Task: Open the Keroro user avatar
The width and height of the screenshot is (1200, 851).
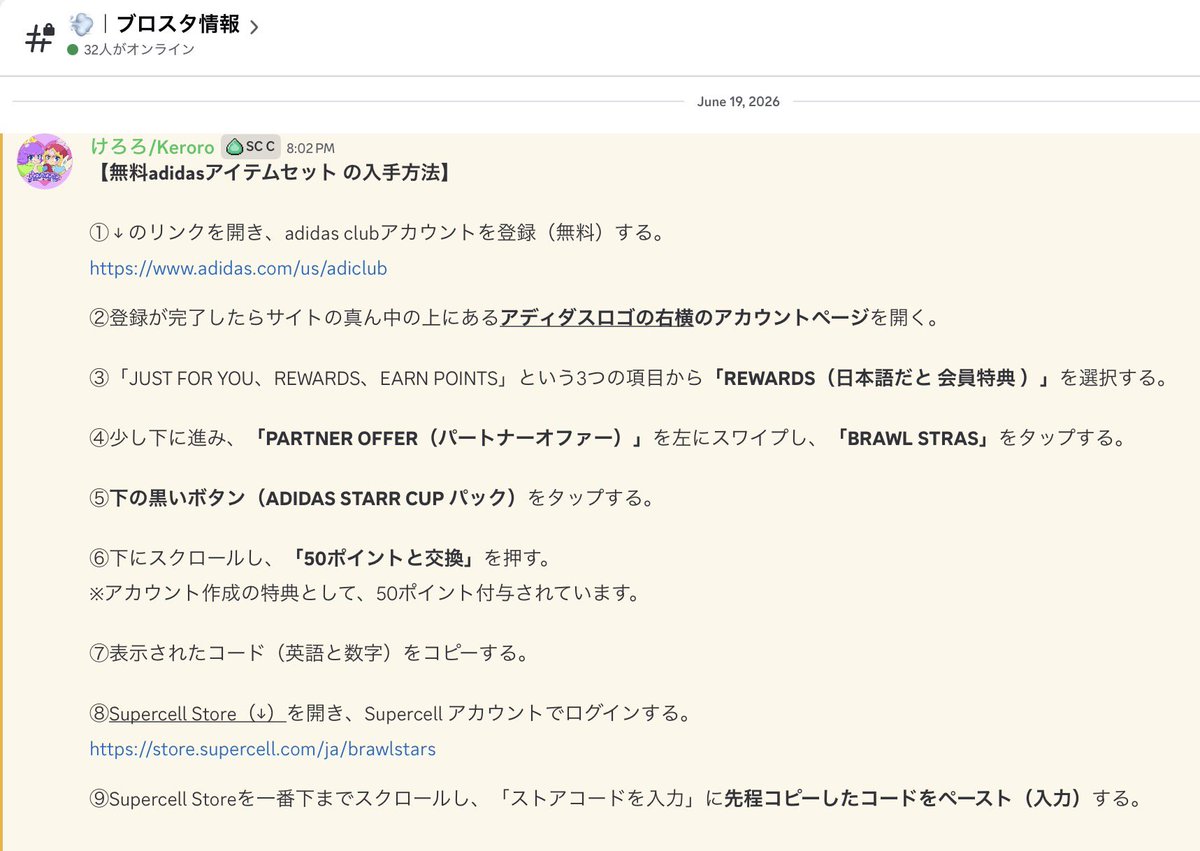Action: tap(45, 161)
